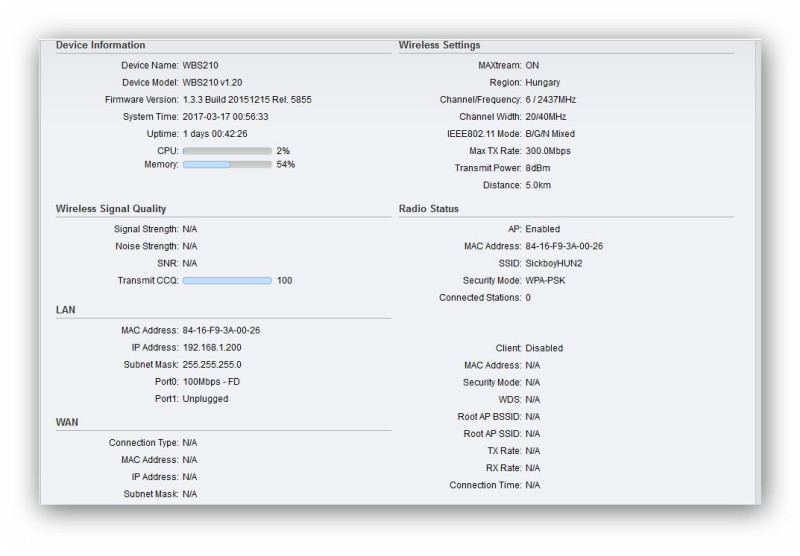The width and height of the screenshot is (800, 556).
Task: Click the Memory usage progress bar
Action: [x=227, y=164]
